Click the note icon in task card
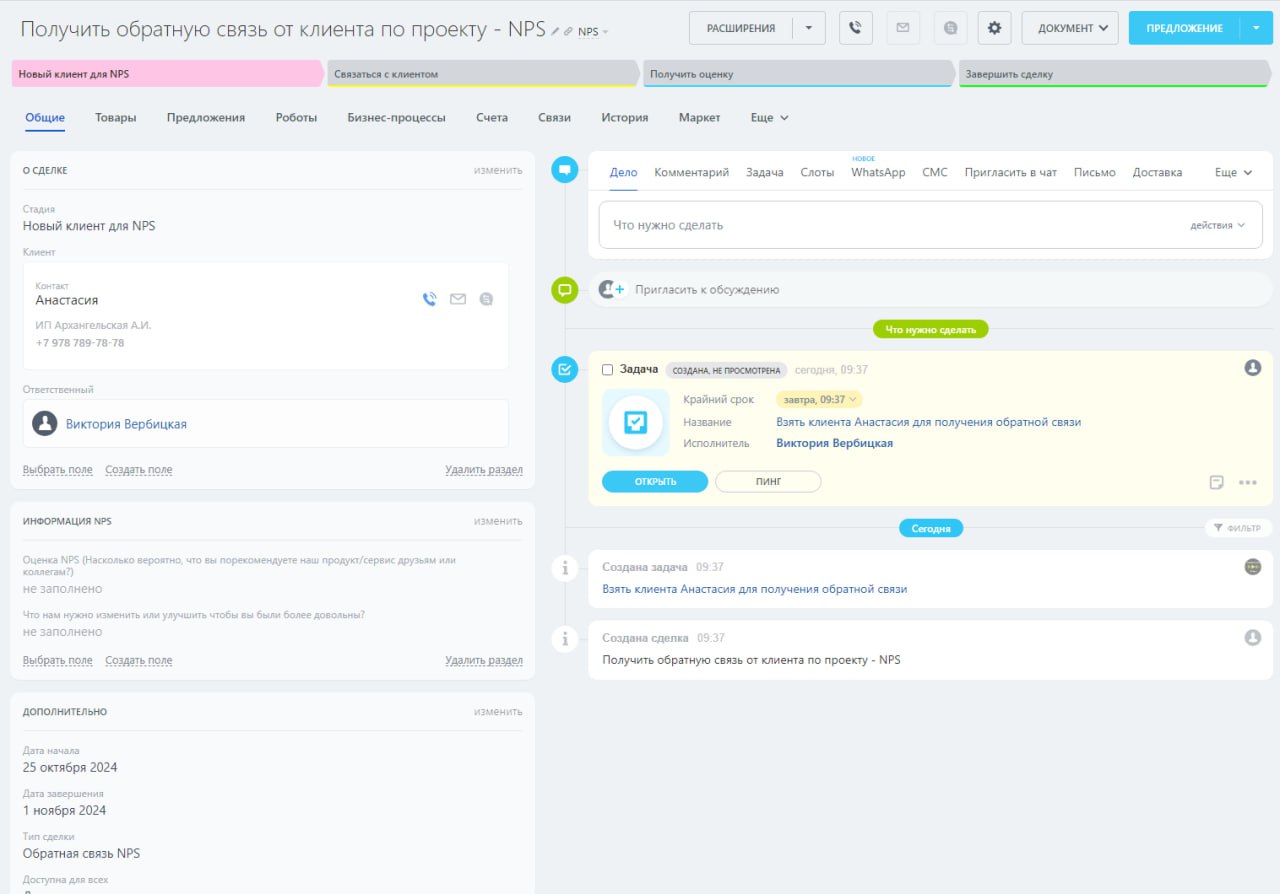The width and height of the screenshot is (1280, 894). pyautogui.click(x=1216, y=482)
